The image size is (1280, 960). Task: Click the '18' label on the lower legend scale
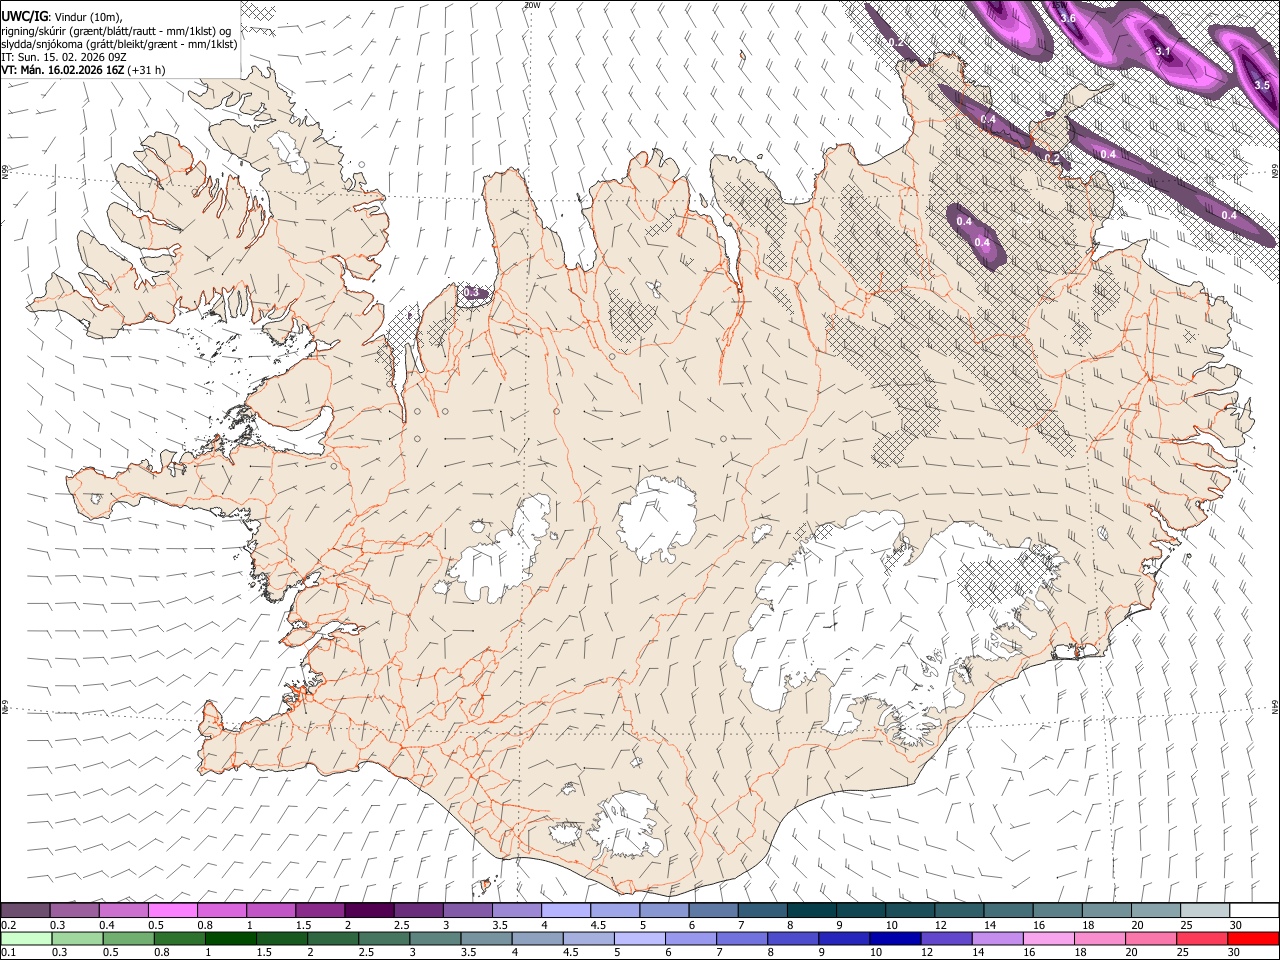1080,952
